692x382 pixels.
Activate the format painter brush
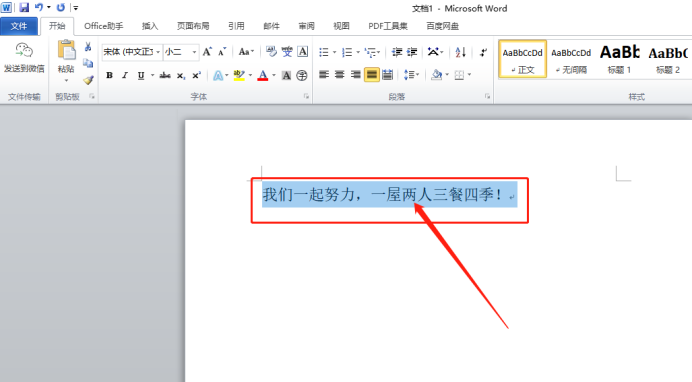[88, 80]
